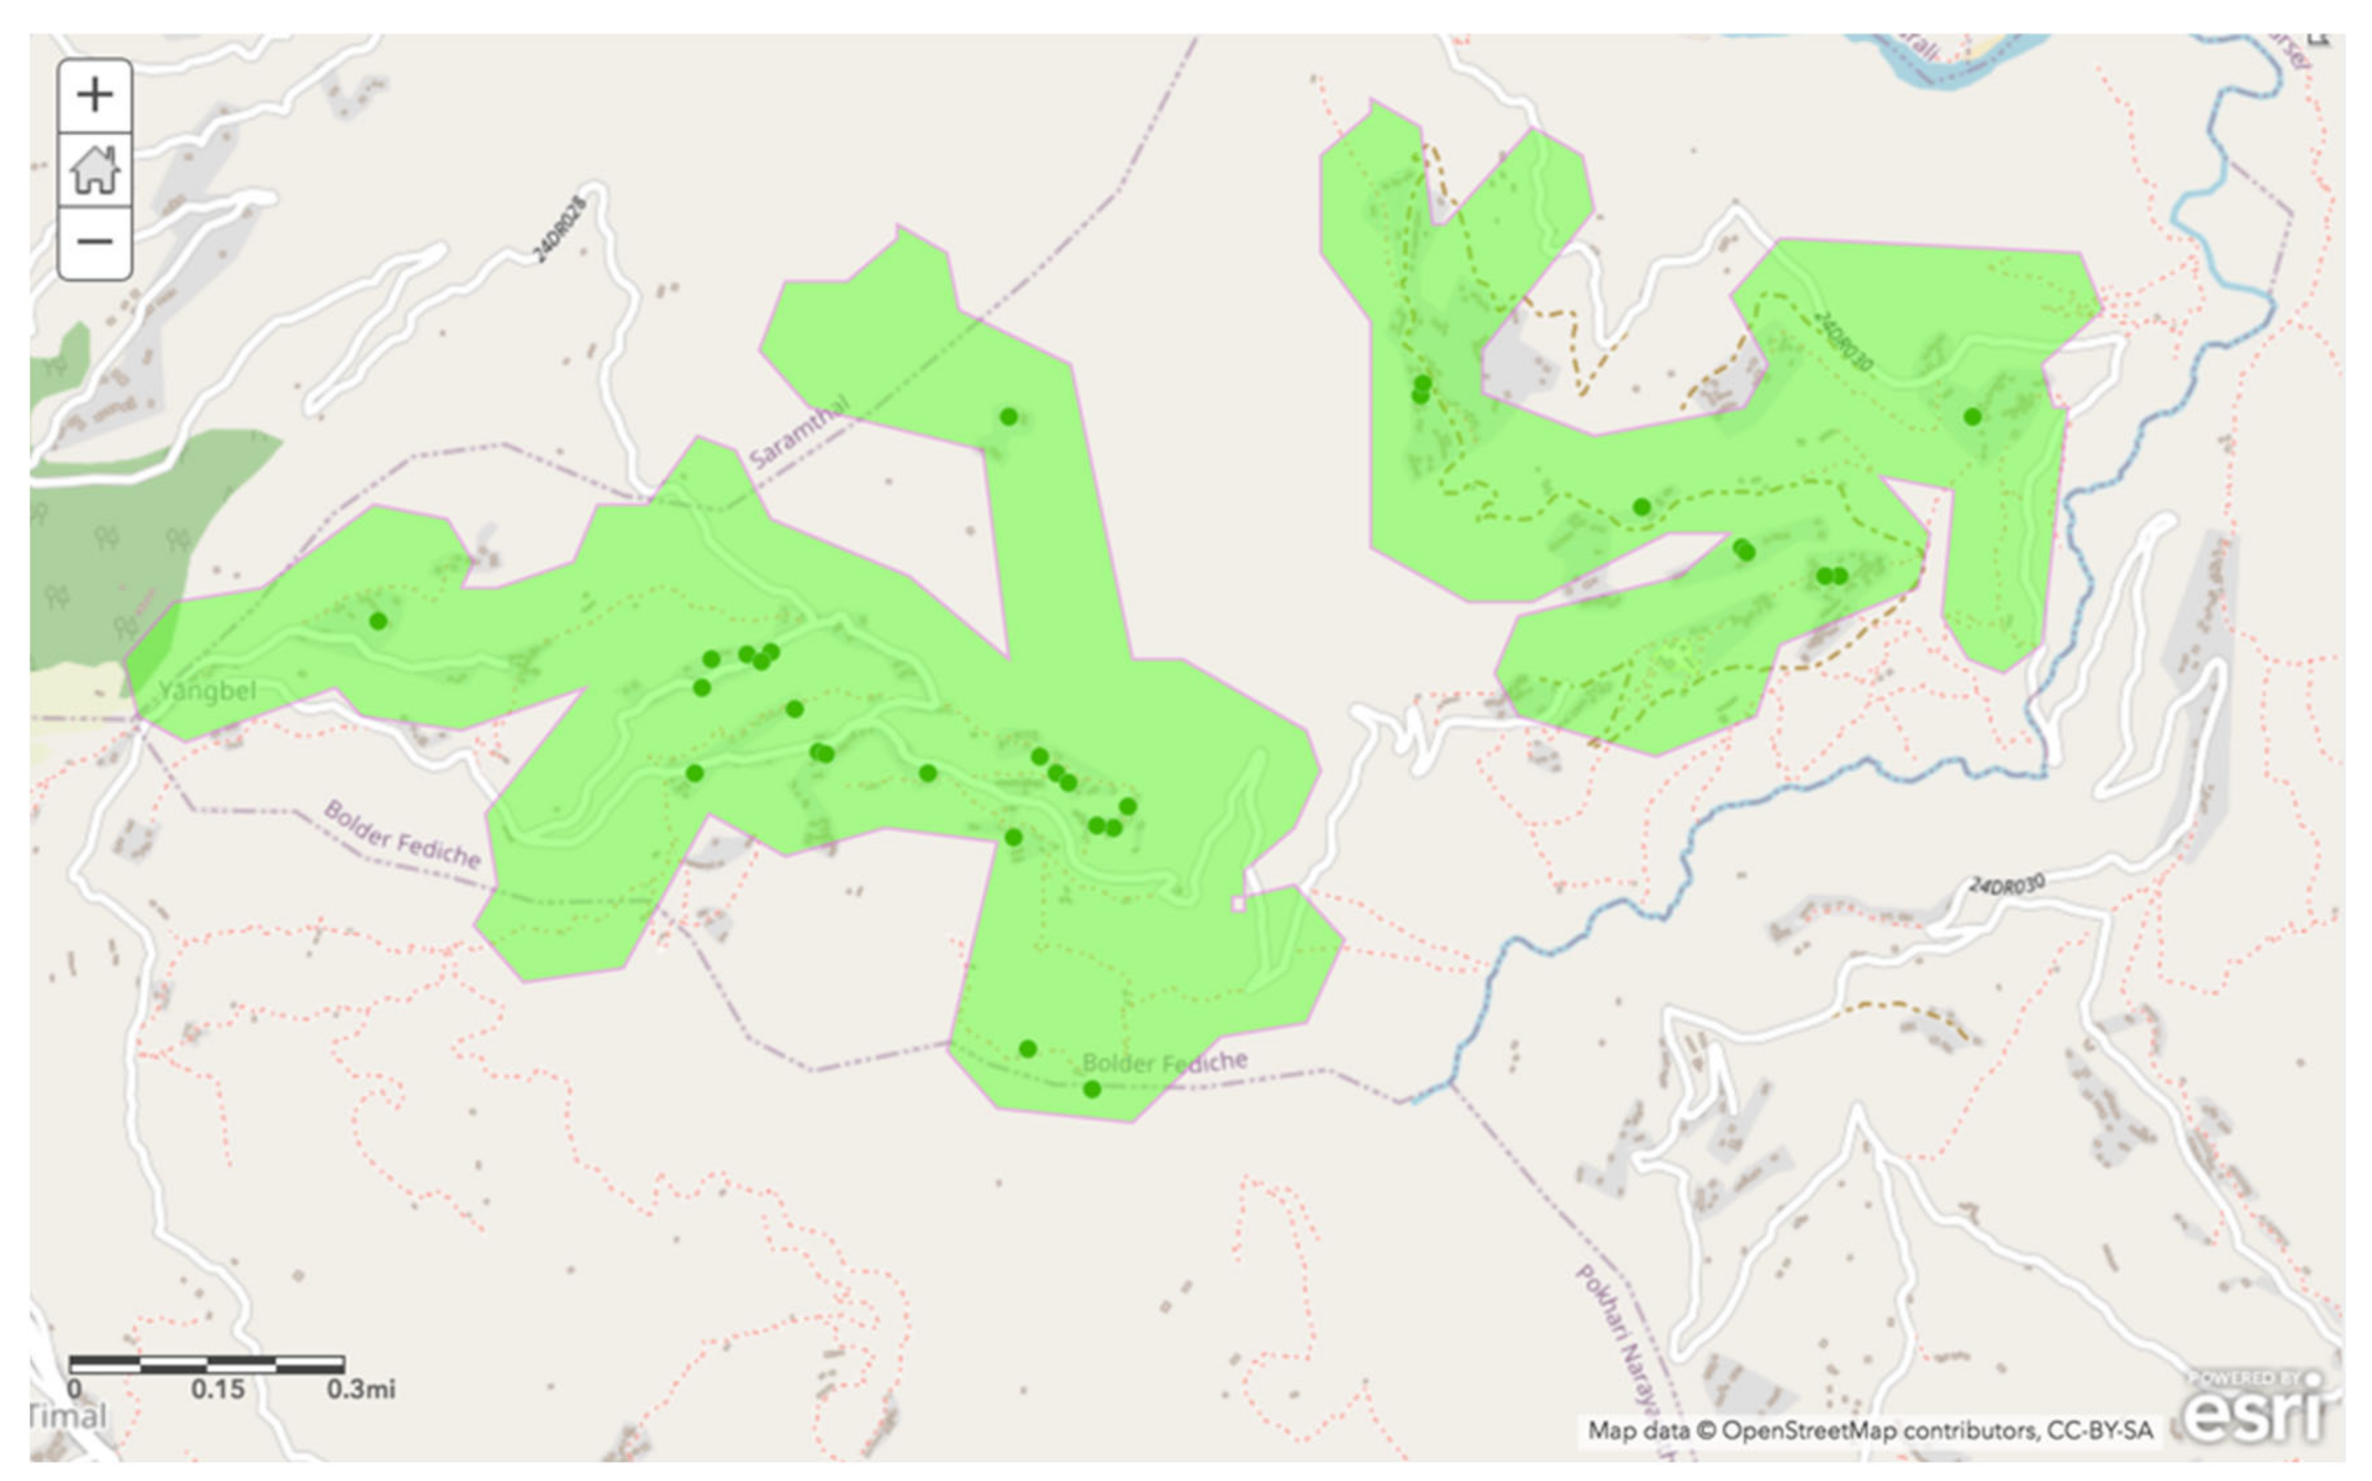Select the isolated green point near Saramthal label
The image size is (2372, 1481).
(x=1008, y=417)
